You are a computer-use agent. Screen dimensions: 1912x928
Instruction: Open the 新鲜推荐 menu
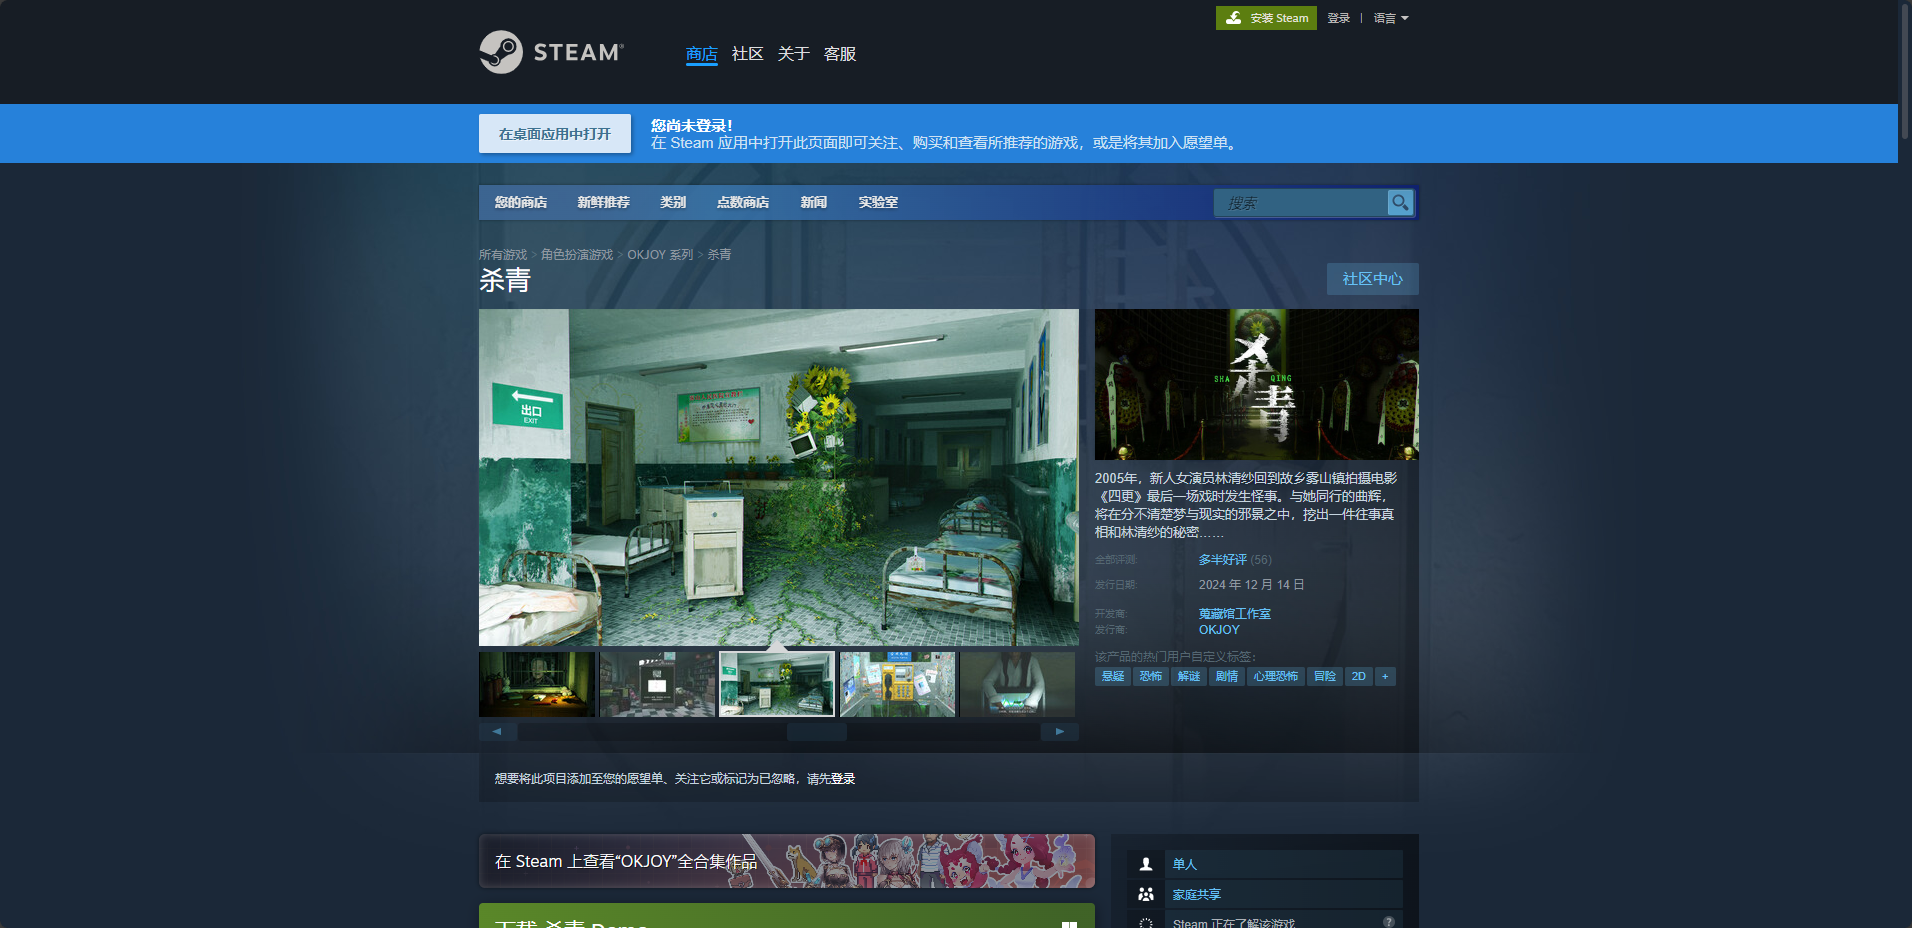point(603,202)
